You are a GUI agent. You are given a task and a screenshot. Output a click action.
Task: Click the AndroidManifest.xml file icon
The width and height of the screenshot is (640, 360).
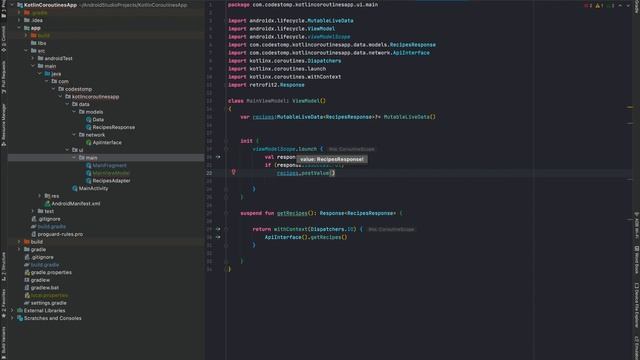47,203
